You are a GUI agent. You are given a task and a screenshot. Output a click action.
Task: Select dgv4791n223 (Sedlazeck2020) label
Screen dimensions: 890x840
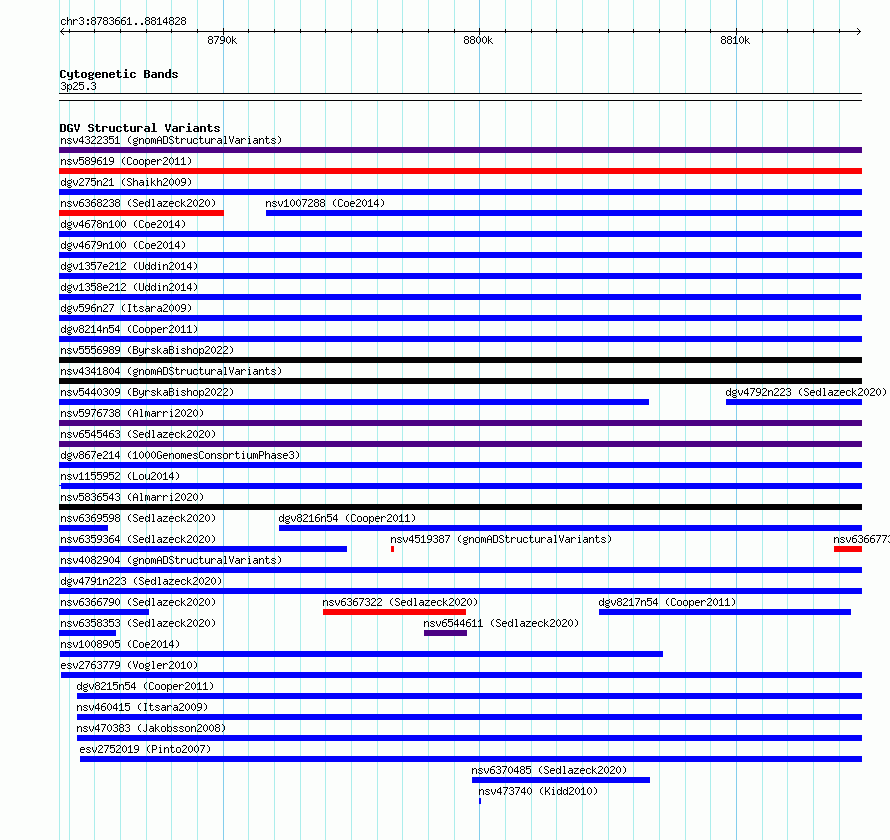click(x=141, y=581)
